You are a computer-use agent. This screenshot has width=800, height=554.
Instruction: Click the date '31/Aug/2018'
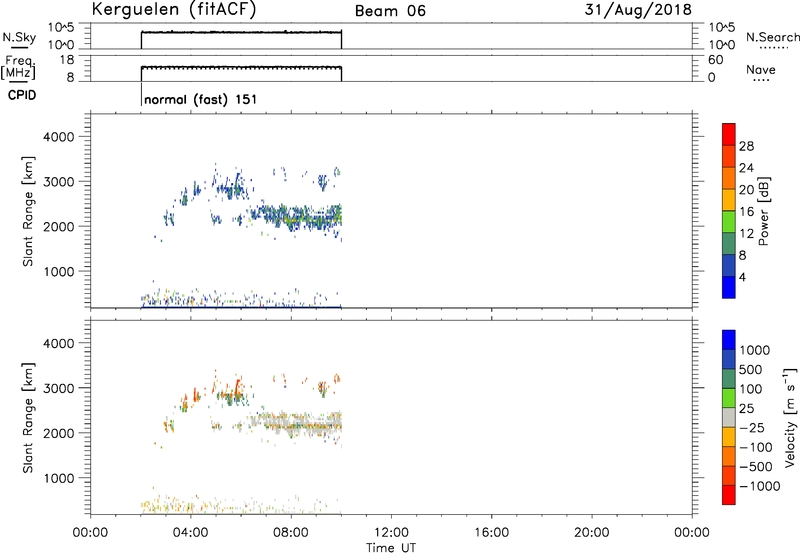click(638, 10)
